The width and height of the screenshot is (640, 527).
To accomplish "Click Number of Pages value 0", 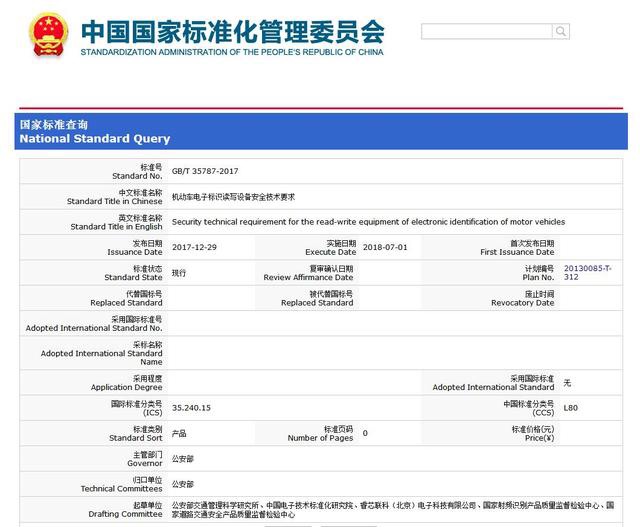I will [x=365, y=433].
